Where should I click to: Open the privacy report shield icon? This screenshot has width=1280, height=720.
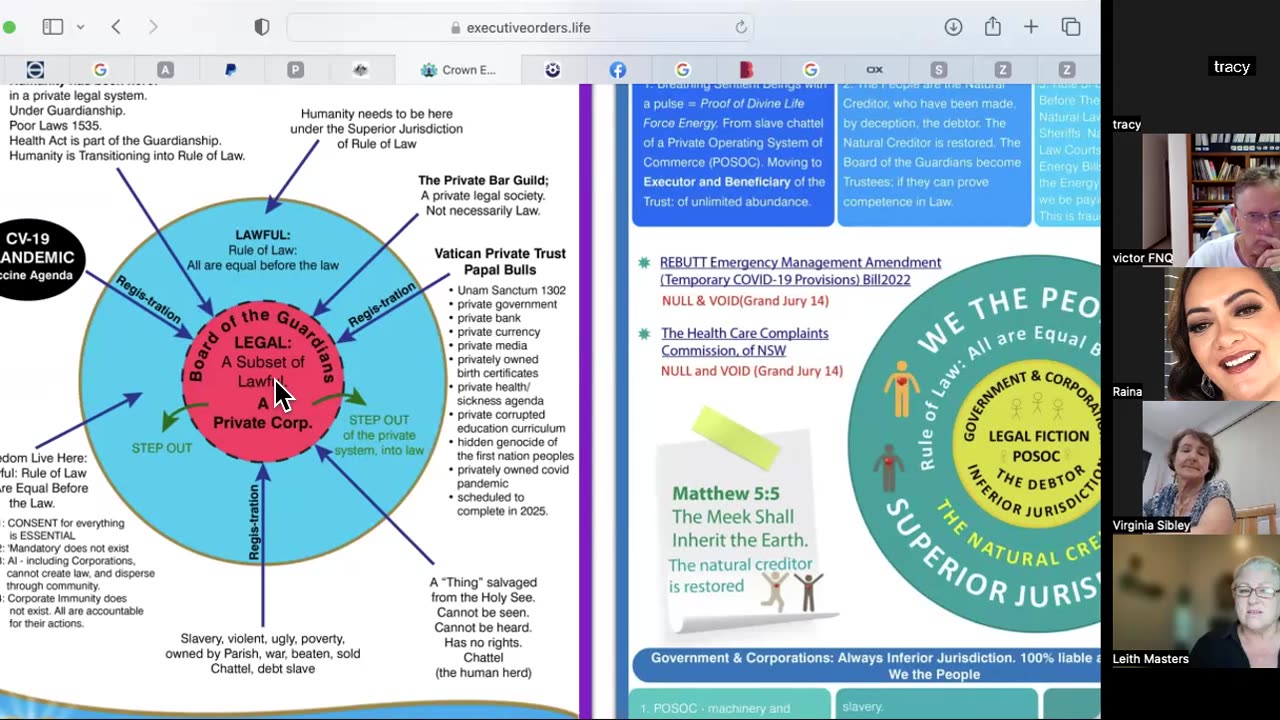(262, 27)
